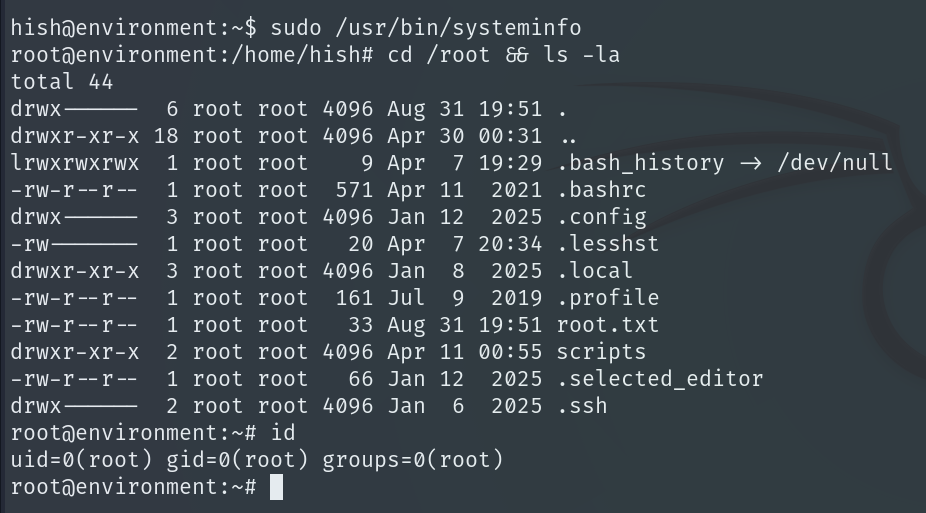The image size is (926, 513).
Task: Click the typed "id" command
Action: click(283, 433)
